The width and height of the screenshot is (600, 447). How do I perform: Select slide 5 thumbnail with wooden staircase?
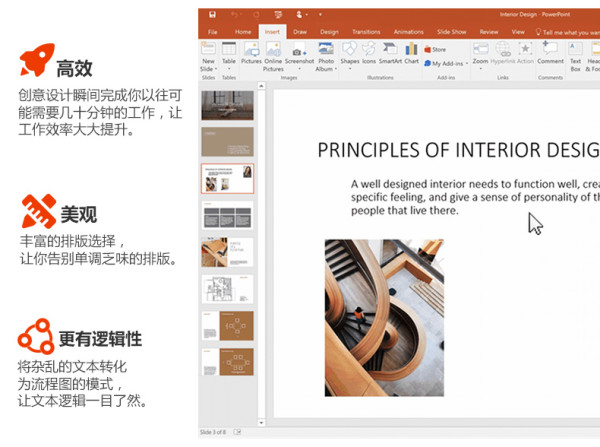227,252
